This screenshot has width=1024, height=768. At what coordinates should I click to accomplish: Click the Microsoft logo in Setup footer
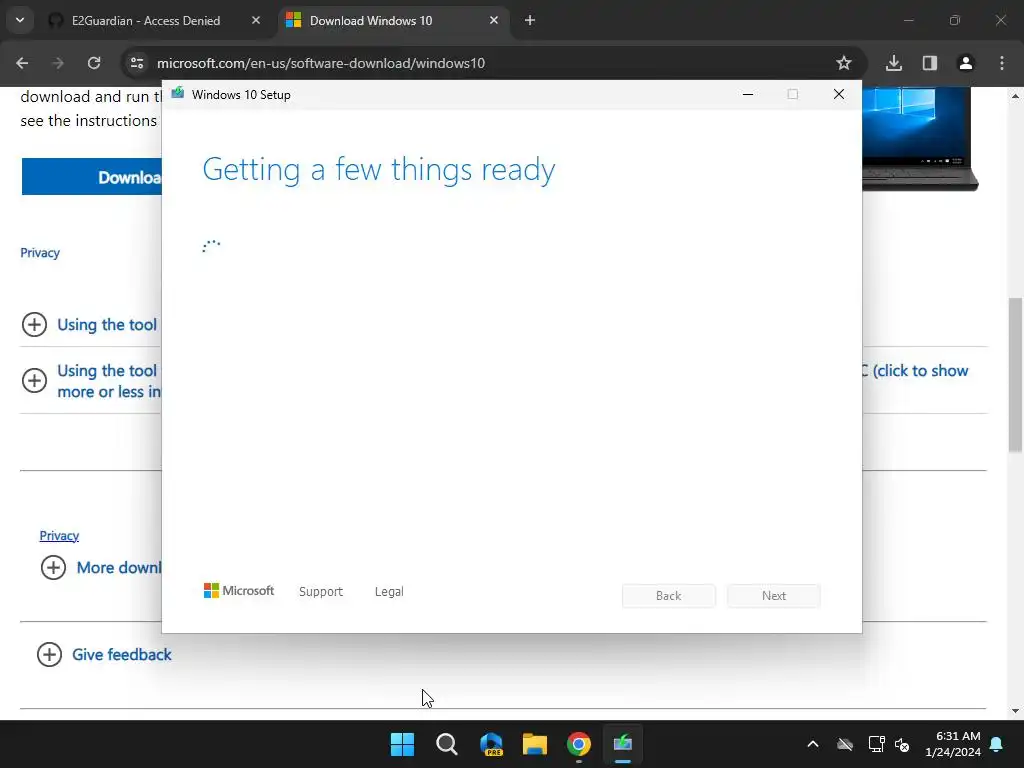(x=239, y=591)
